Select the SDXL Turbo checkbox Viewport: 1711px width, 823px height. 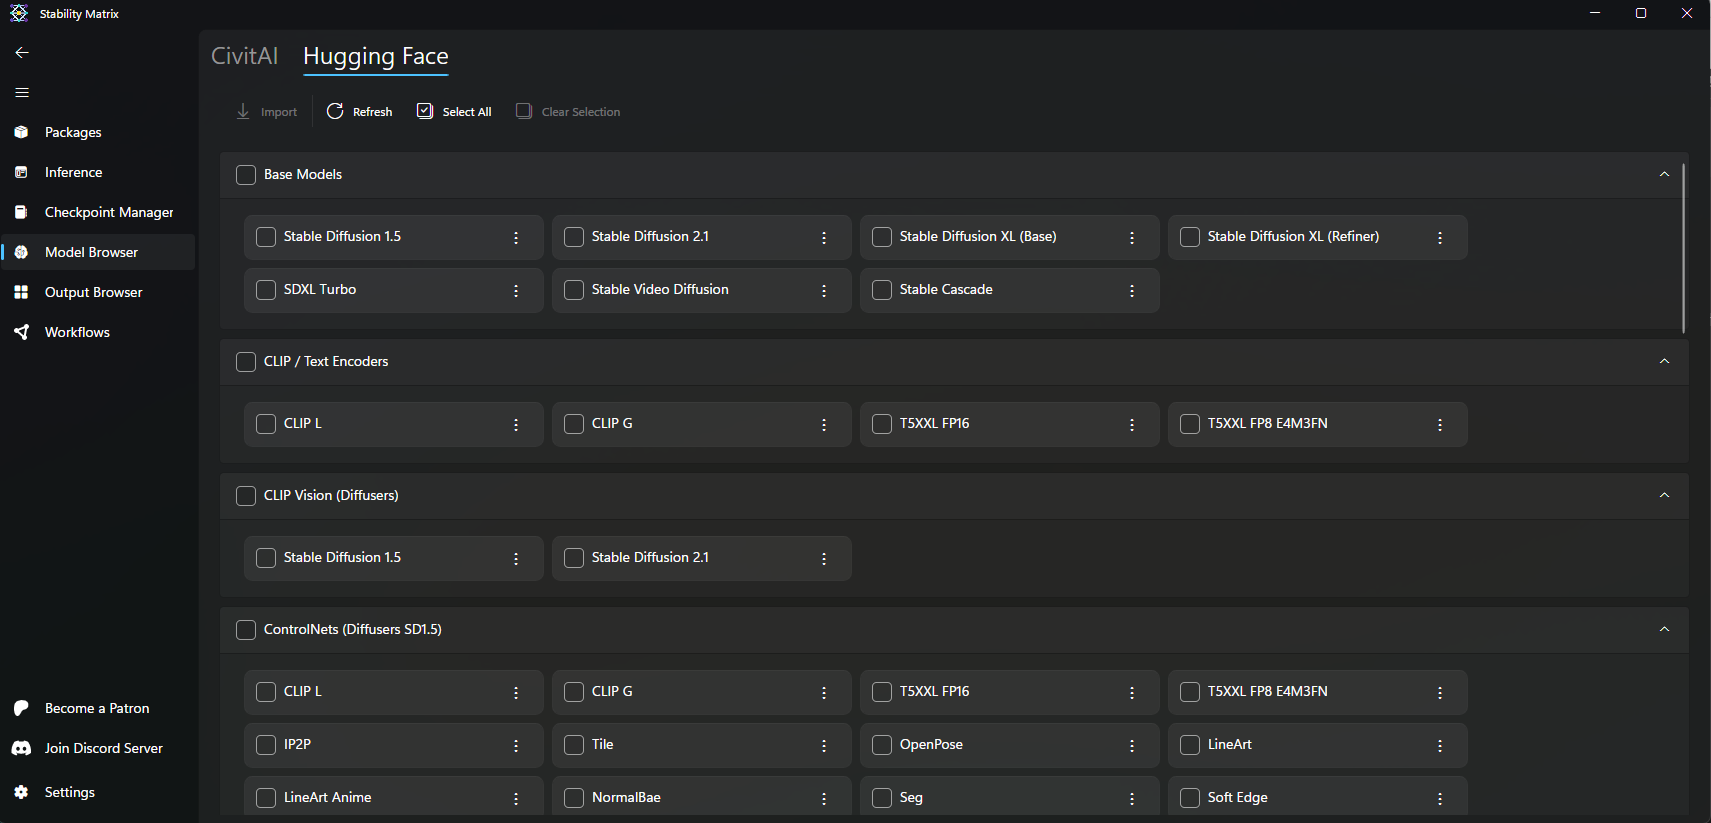(x=266, y=290)
